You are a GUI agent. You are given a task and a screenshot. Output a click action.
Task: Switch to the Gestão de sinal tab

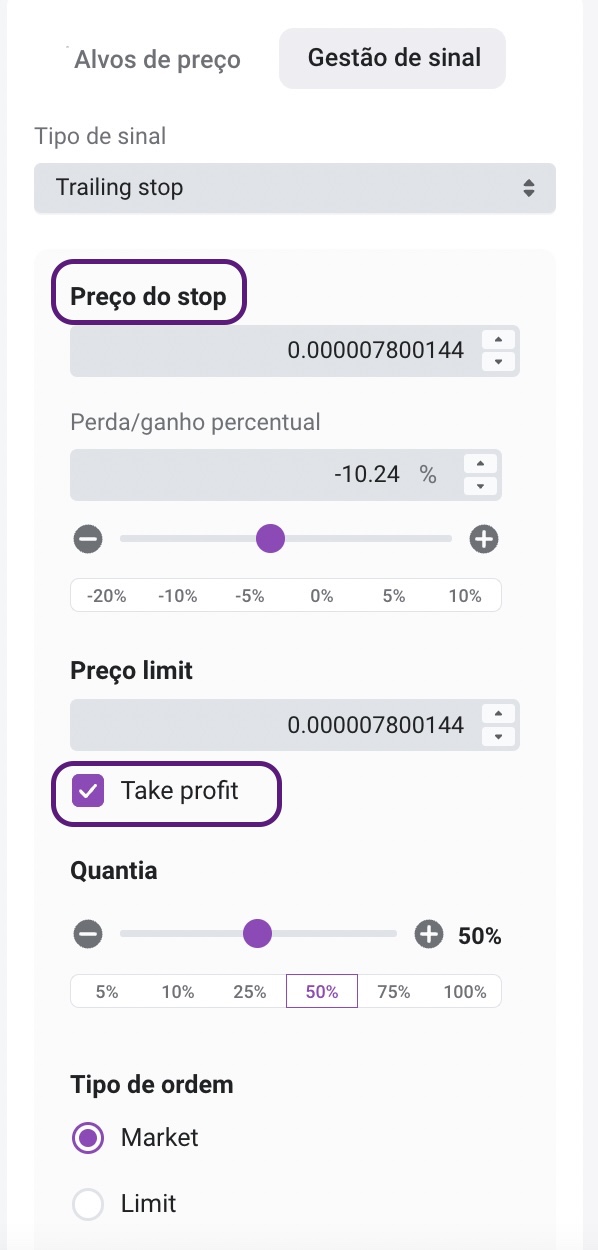point(393,58)
